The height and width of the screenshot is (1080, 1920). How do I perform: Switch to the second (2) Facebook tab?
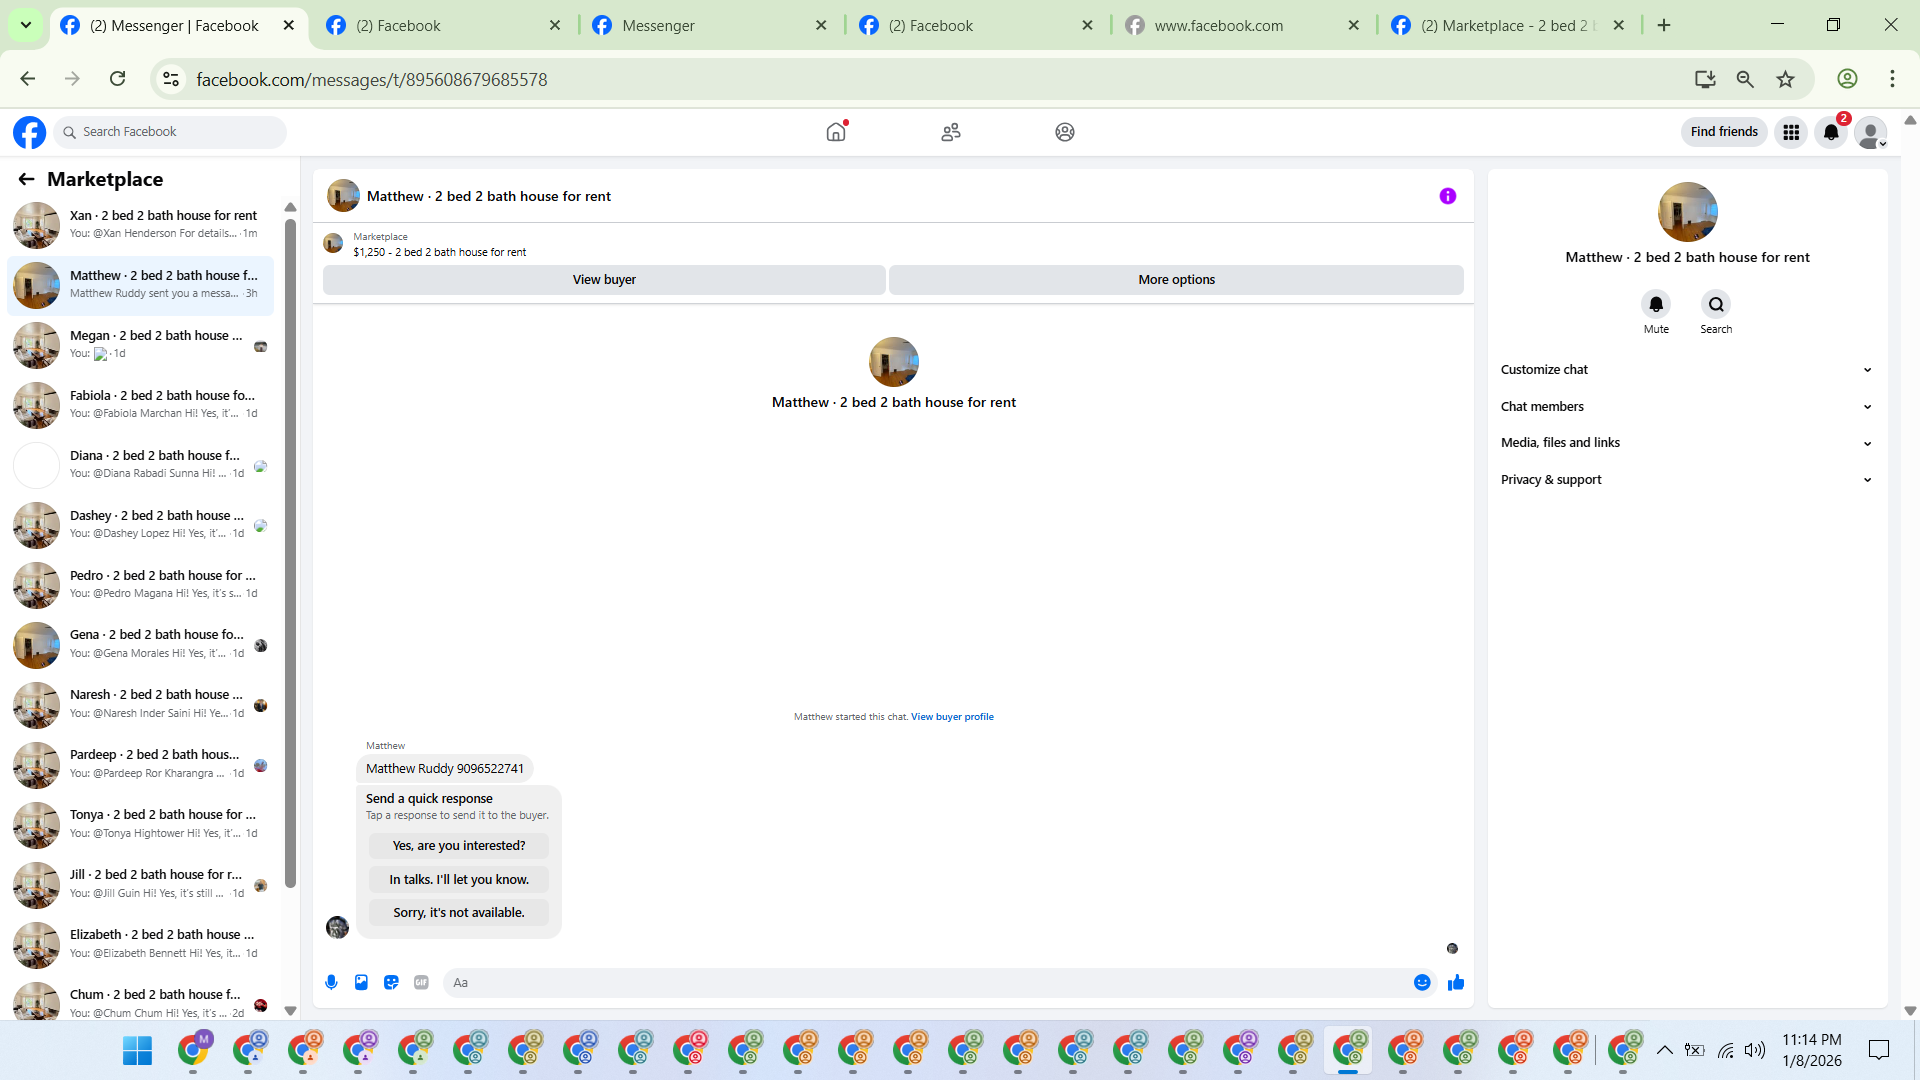click(x=444, y=26)
